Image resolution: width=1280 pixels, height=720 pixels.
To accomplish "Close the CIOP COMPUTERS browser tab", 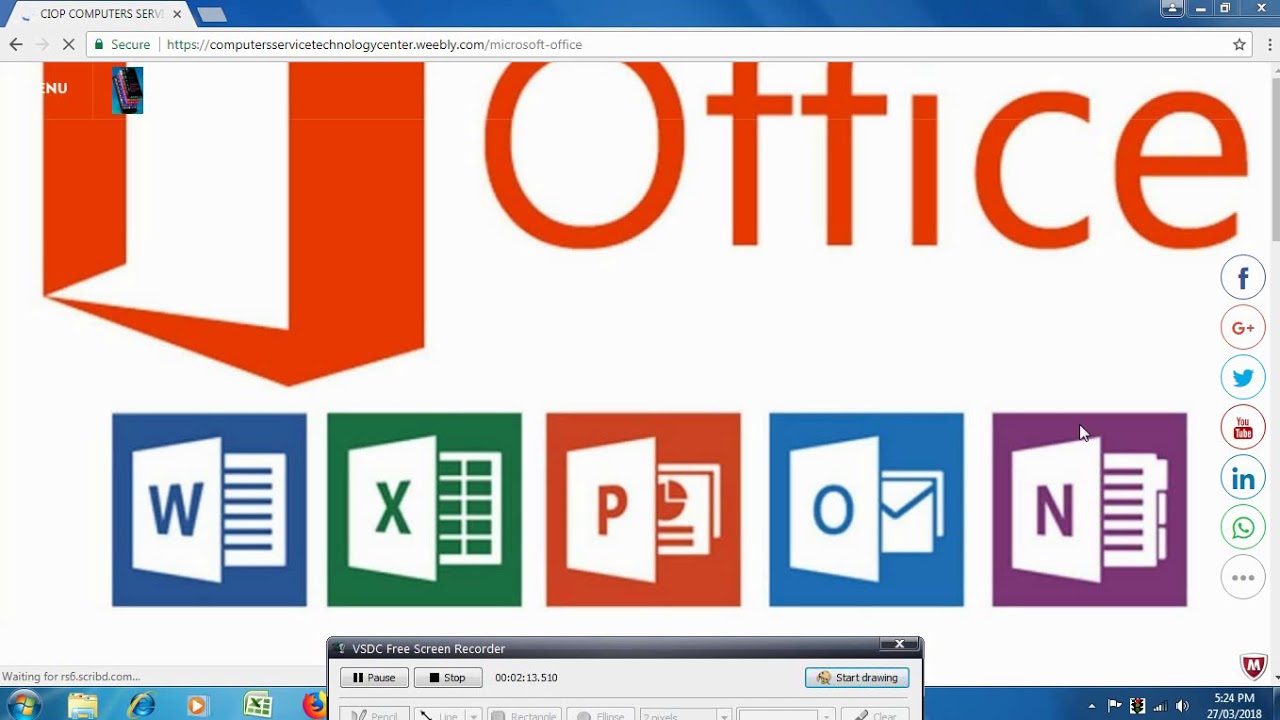I will 177,14.
